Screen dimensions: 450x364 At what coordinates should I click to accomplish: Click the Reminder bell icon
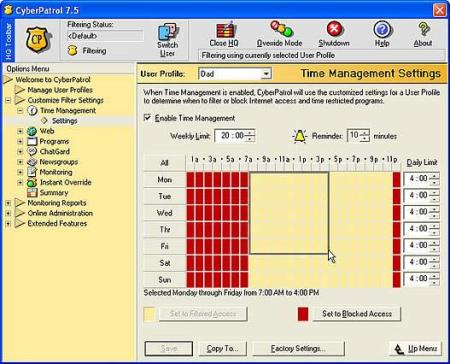point(300,136)
